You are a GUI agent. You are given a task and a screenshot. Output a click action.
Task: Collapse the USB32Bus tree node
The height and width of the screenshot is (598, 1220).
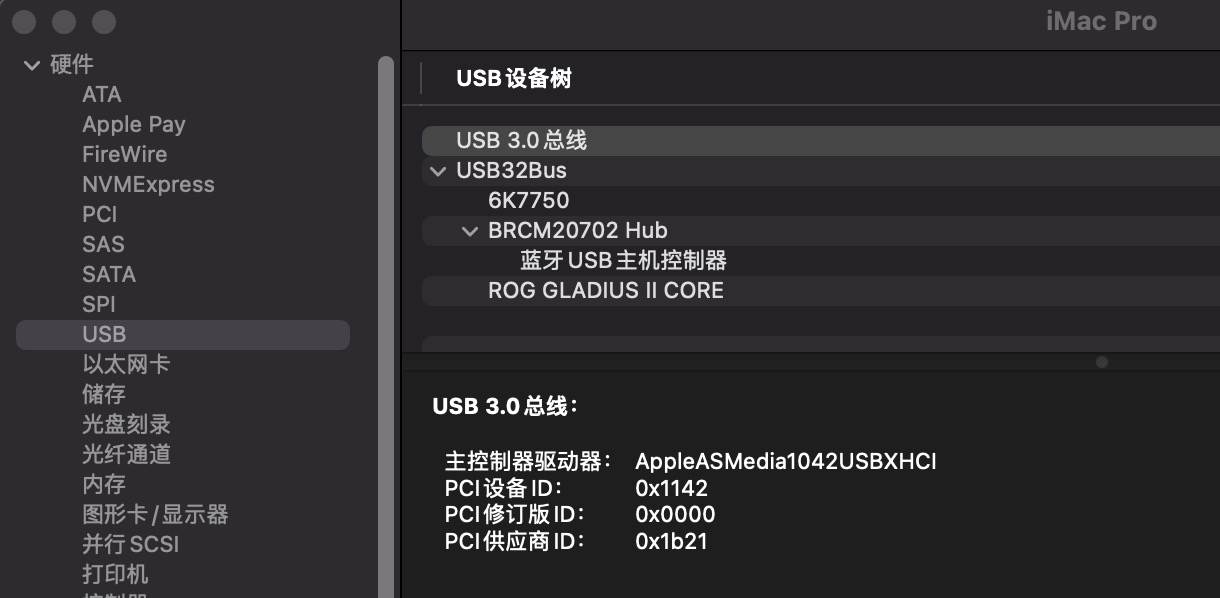point(437,171)
